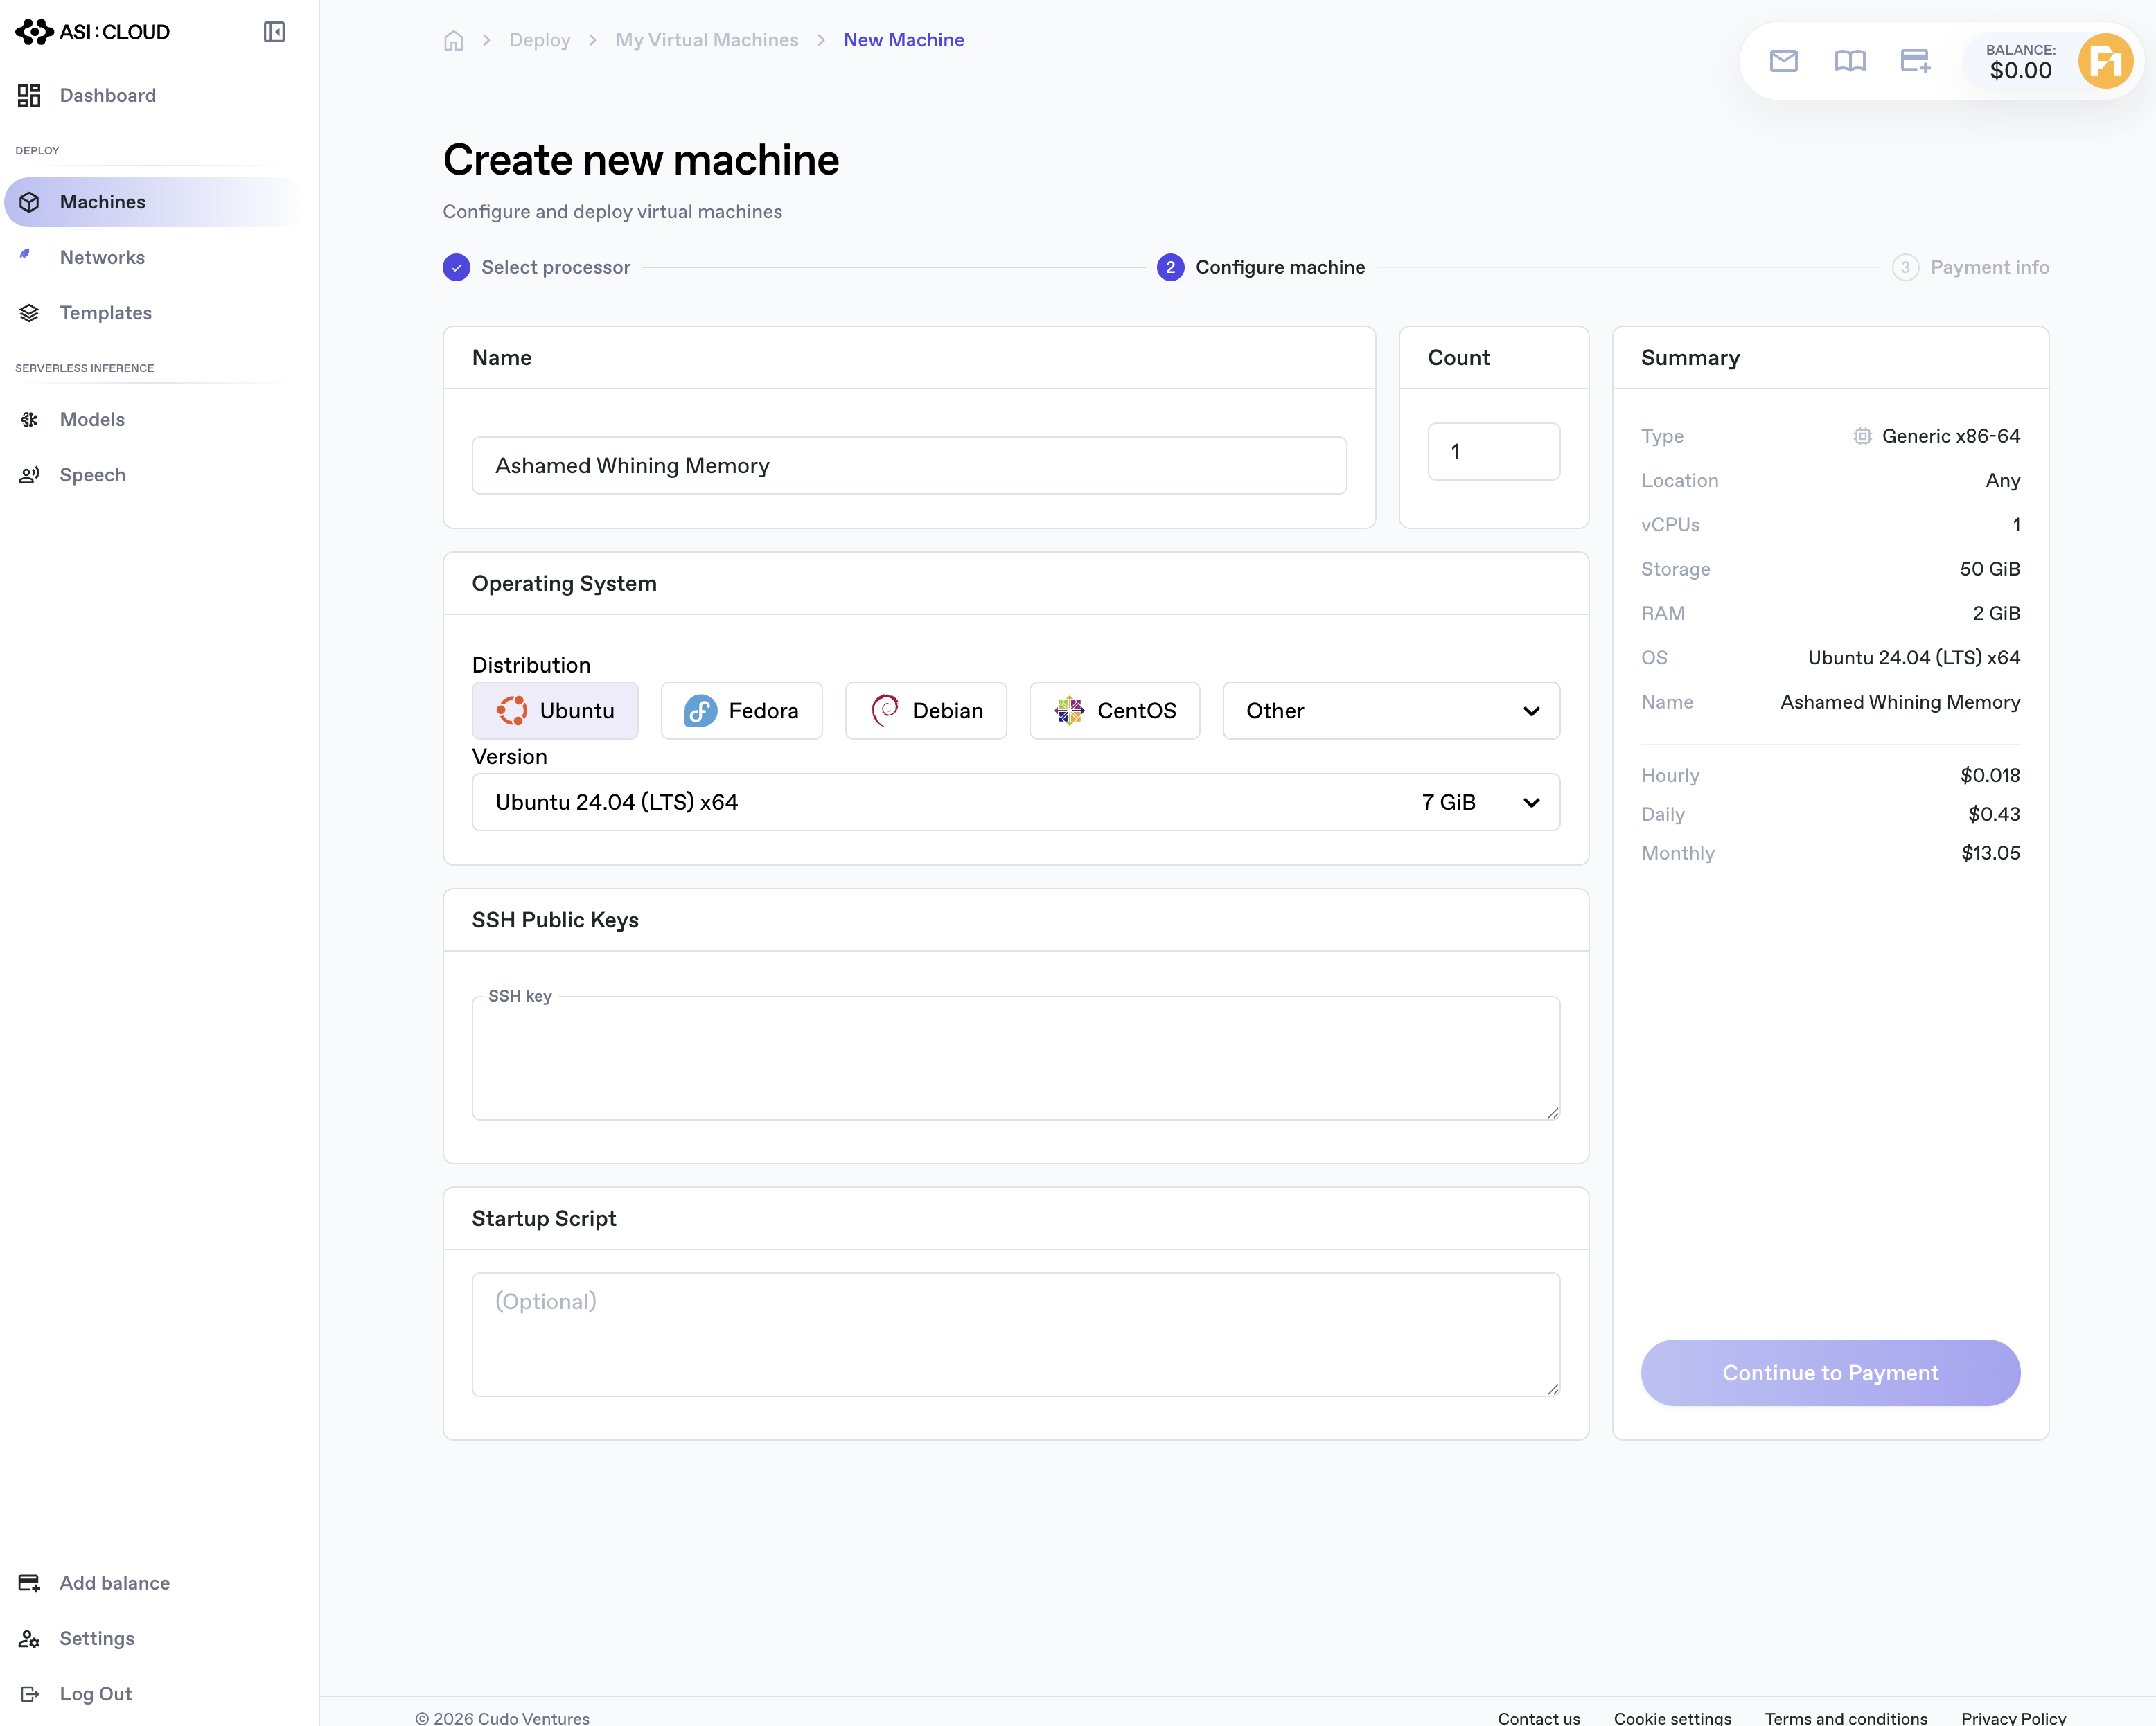Focus the SSH key text area
This screenshot has height=1726, width=2156.
(x=1016, y=1058)
